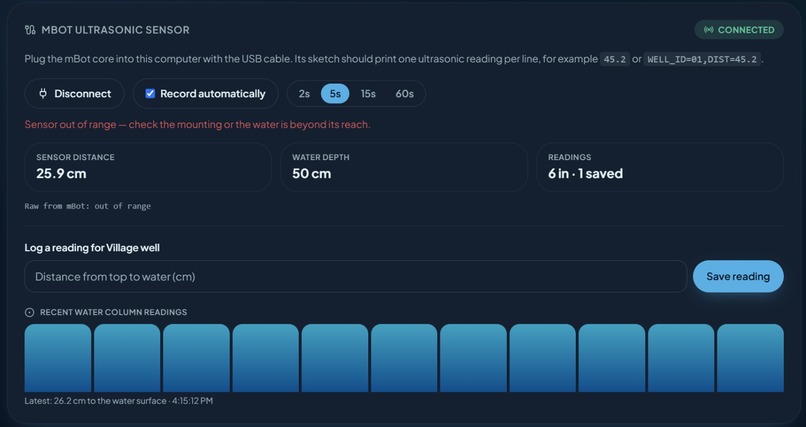806x427 pixels.
Task: Select the 5s recording interval
Action: click(x=335, y=94)
